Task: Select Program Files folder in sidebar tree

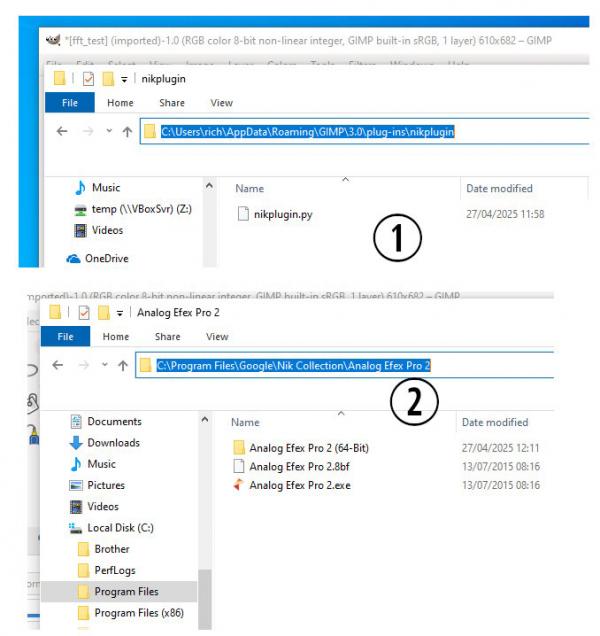Action: click(119, 591)
